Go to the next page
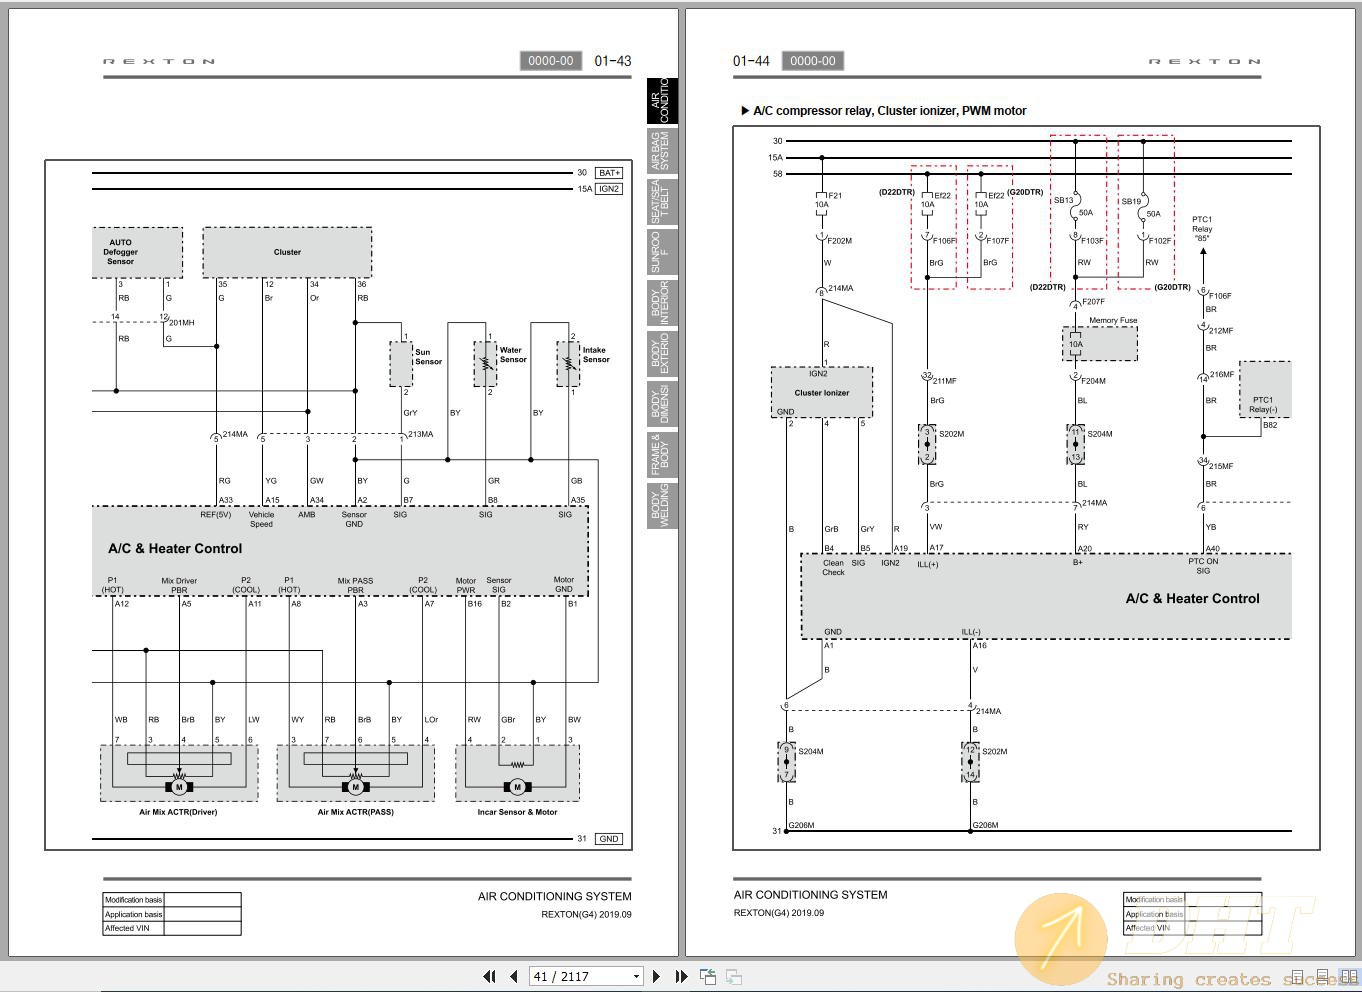This screenshot has height=992, width=1362. 656,976
